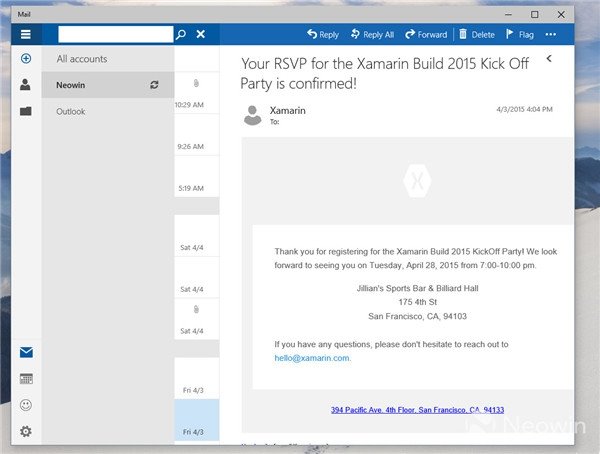Open the 10:29 AM message
Viewport: 600px width, 454px height.
[197, 93]
